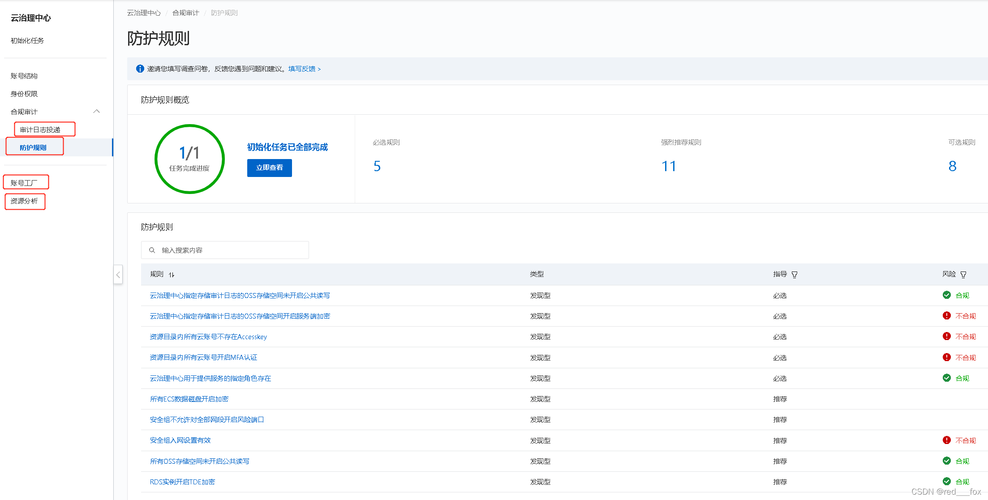Click the green 合规 icon for RDS实例开启TDE加密 rule
Viewport: 988px width, 500px height.
point(946,481)
